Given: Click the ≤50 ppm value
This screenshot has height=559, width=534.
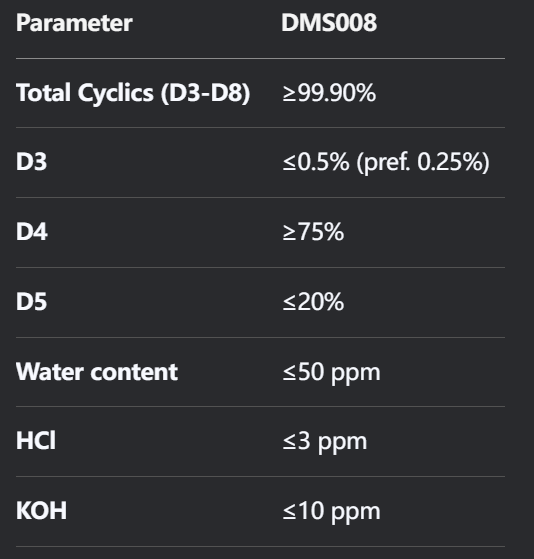Looking at the screenshot, I should click(x=331, y=373).
